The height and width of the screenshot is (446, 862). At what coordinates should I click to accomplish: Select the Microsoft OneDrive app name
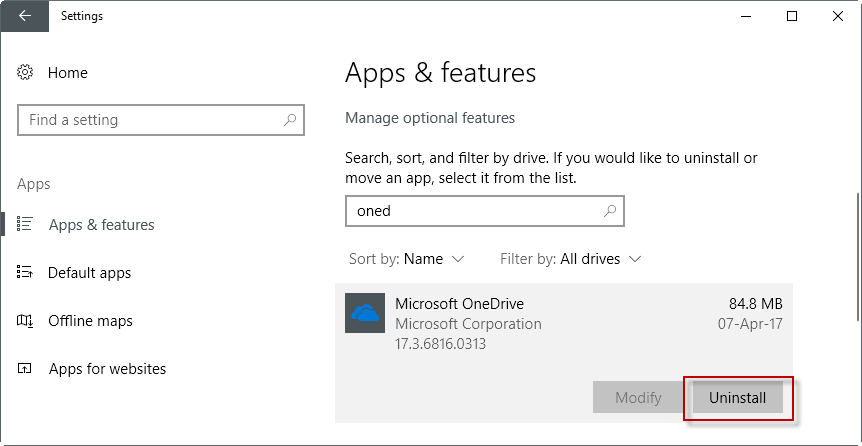click(460, 304)
